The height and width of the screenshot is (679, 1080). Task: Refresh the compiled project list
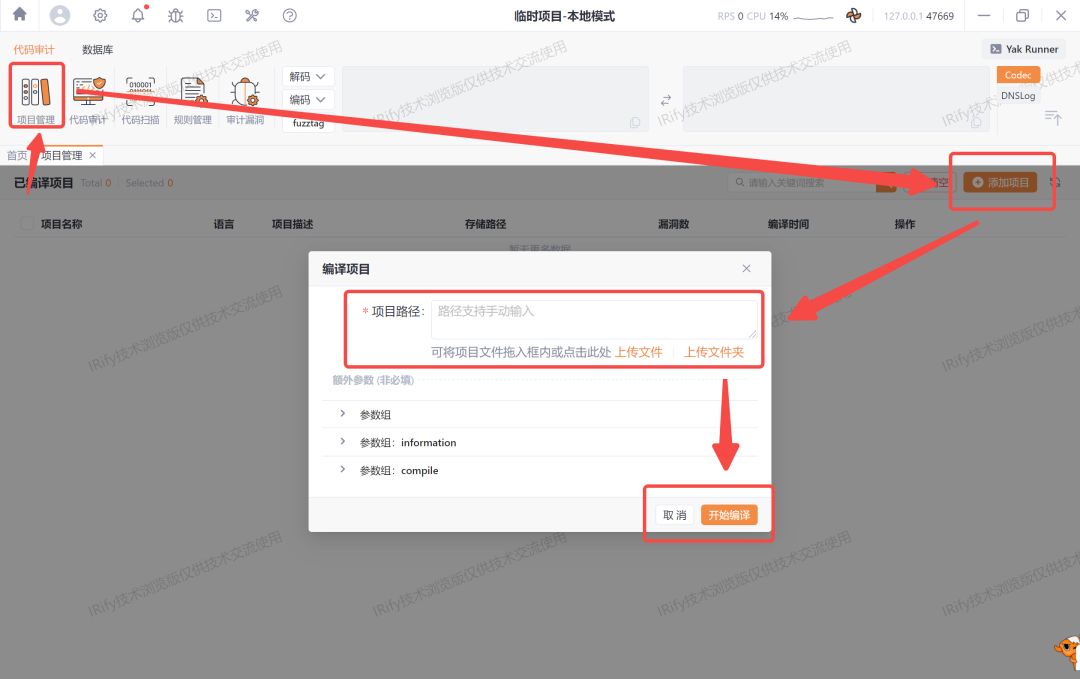[x=1055, y=182]
